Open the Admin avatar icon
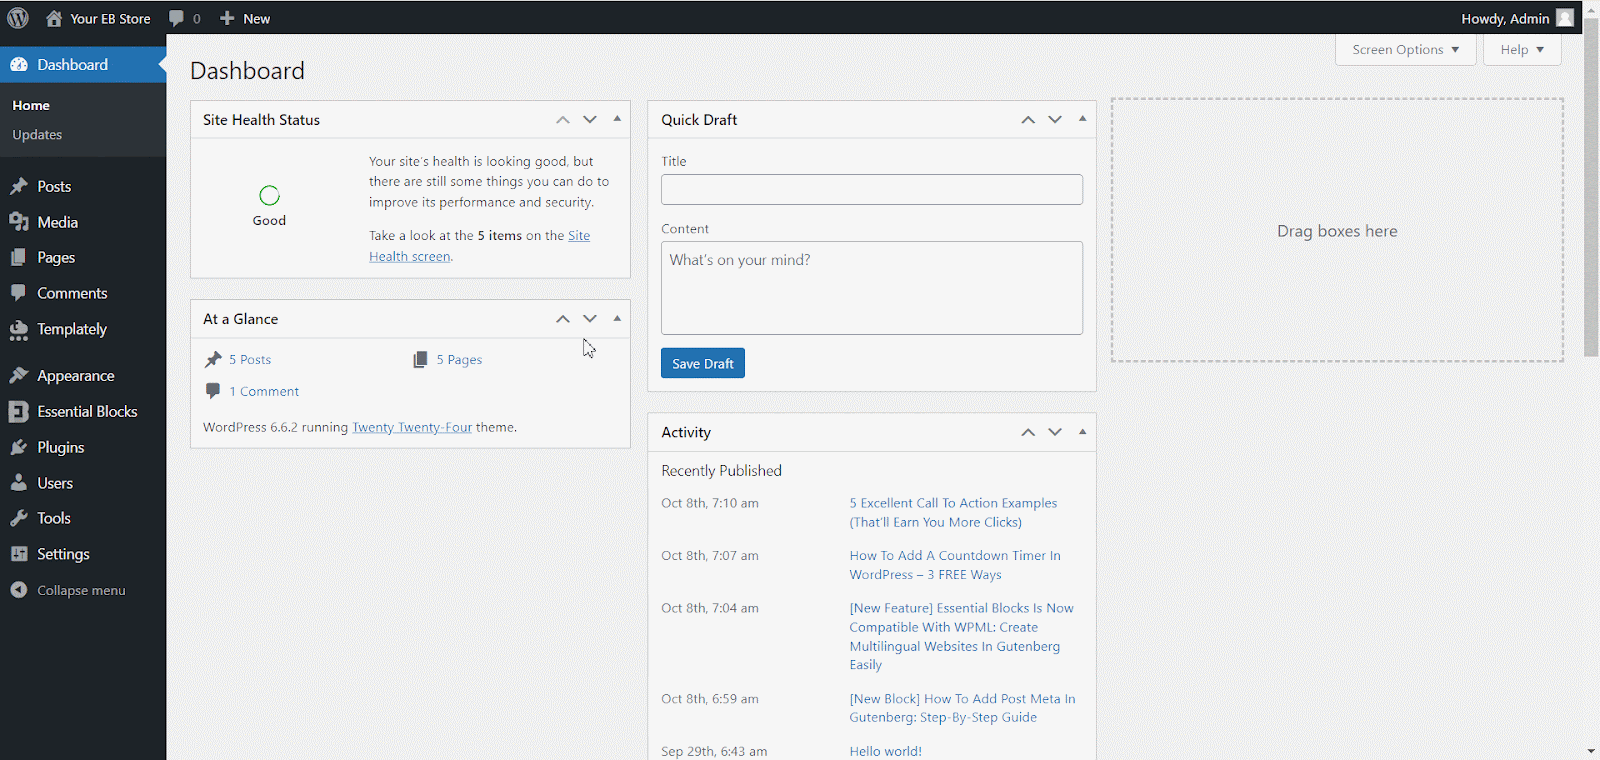Screen dimensions: 1600x760 1565,18
